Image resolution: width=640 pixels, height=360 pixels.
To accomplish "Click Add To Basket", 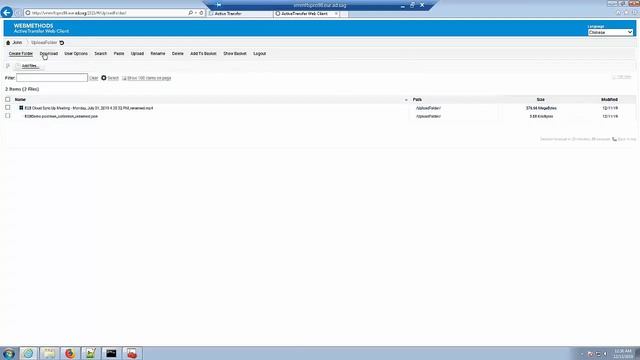I will [203, 53].
